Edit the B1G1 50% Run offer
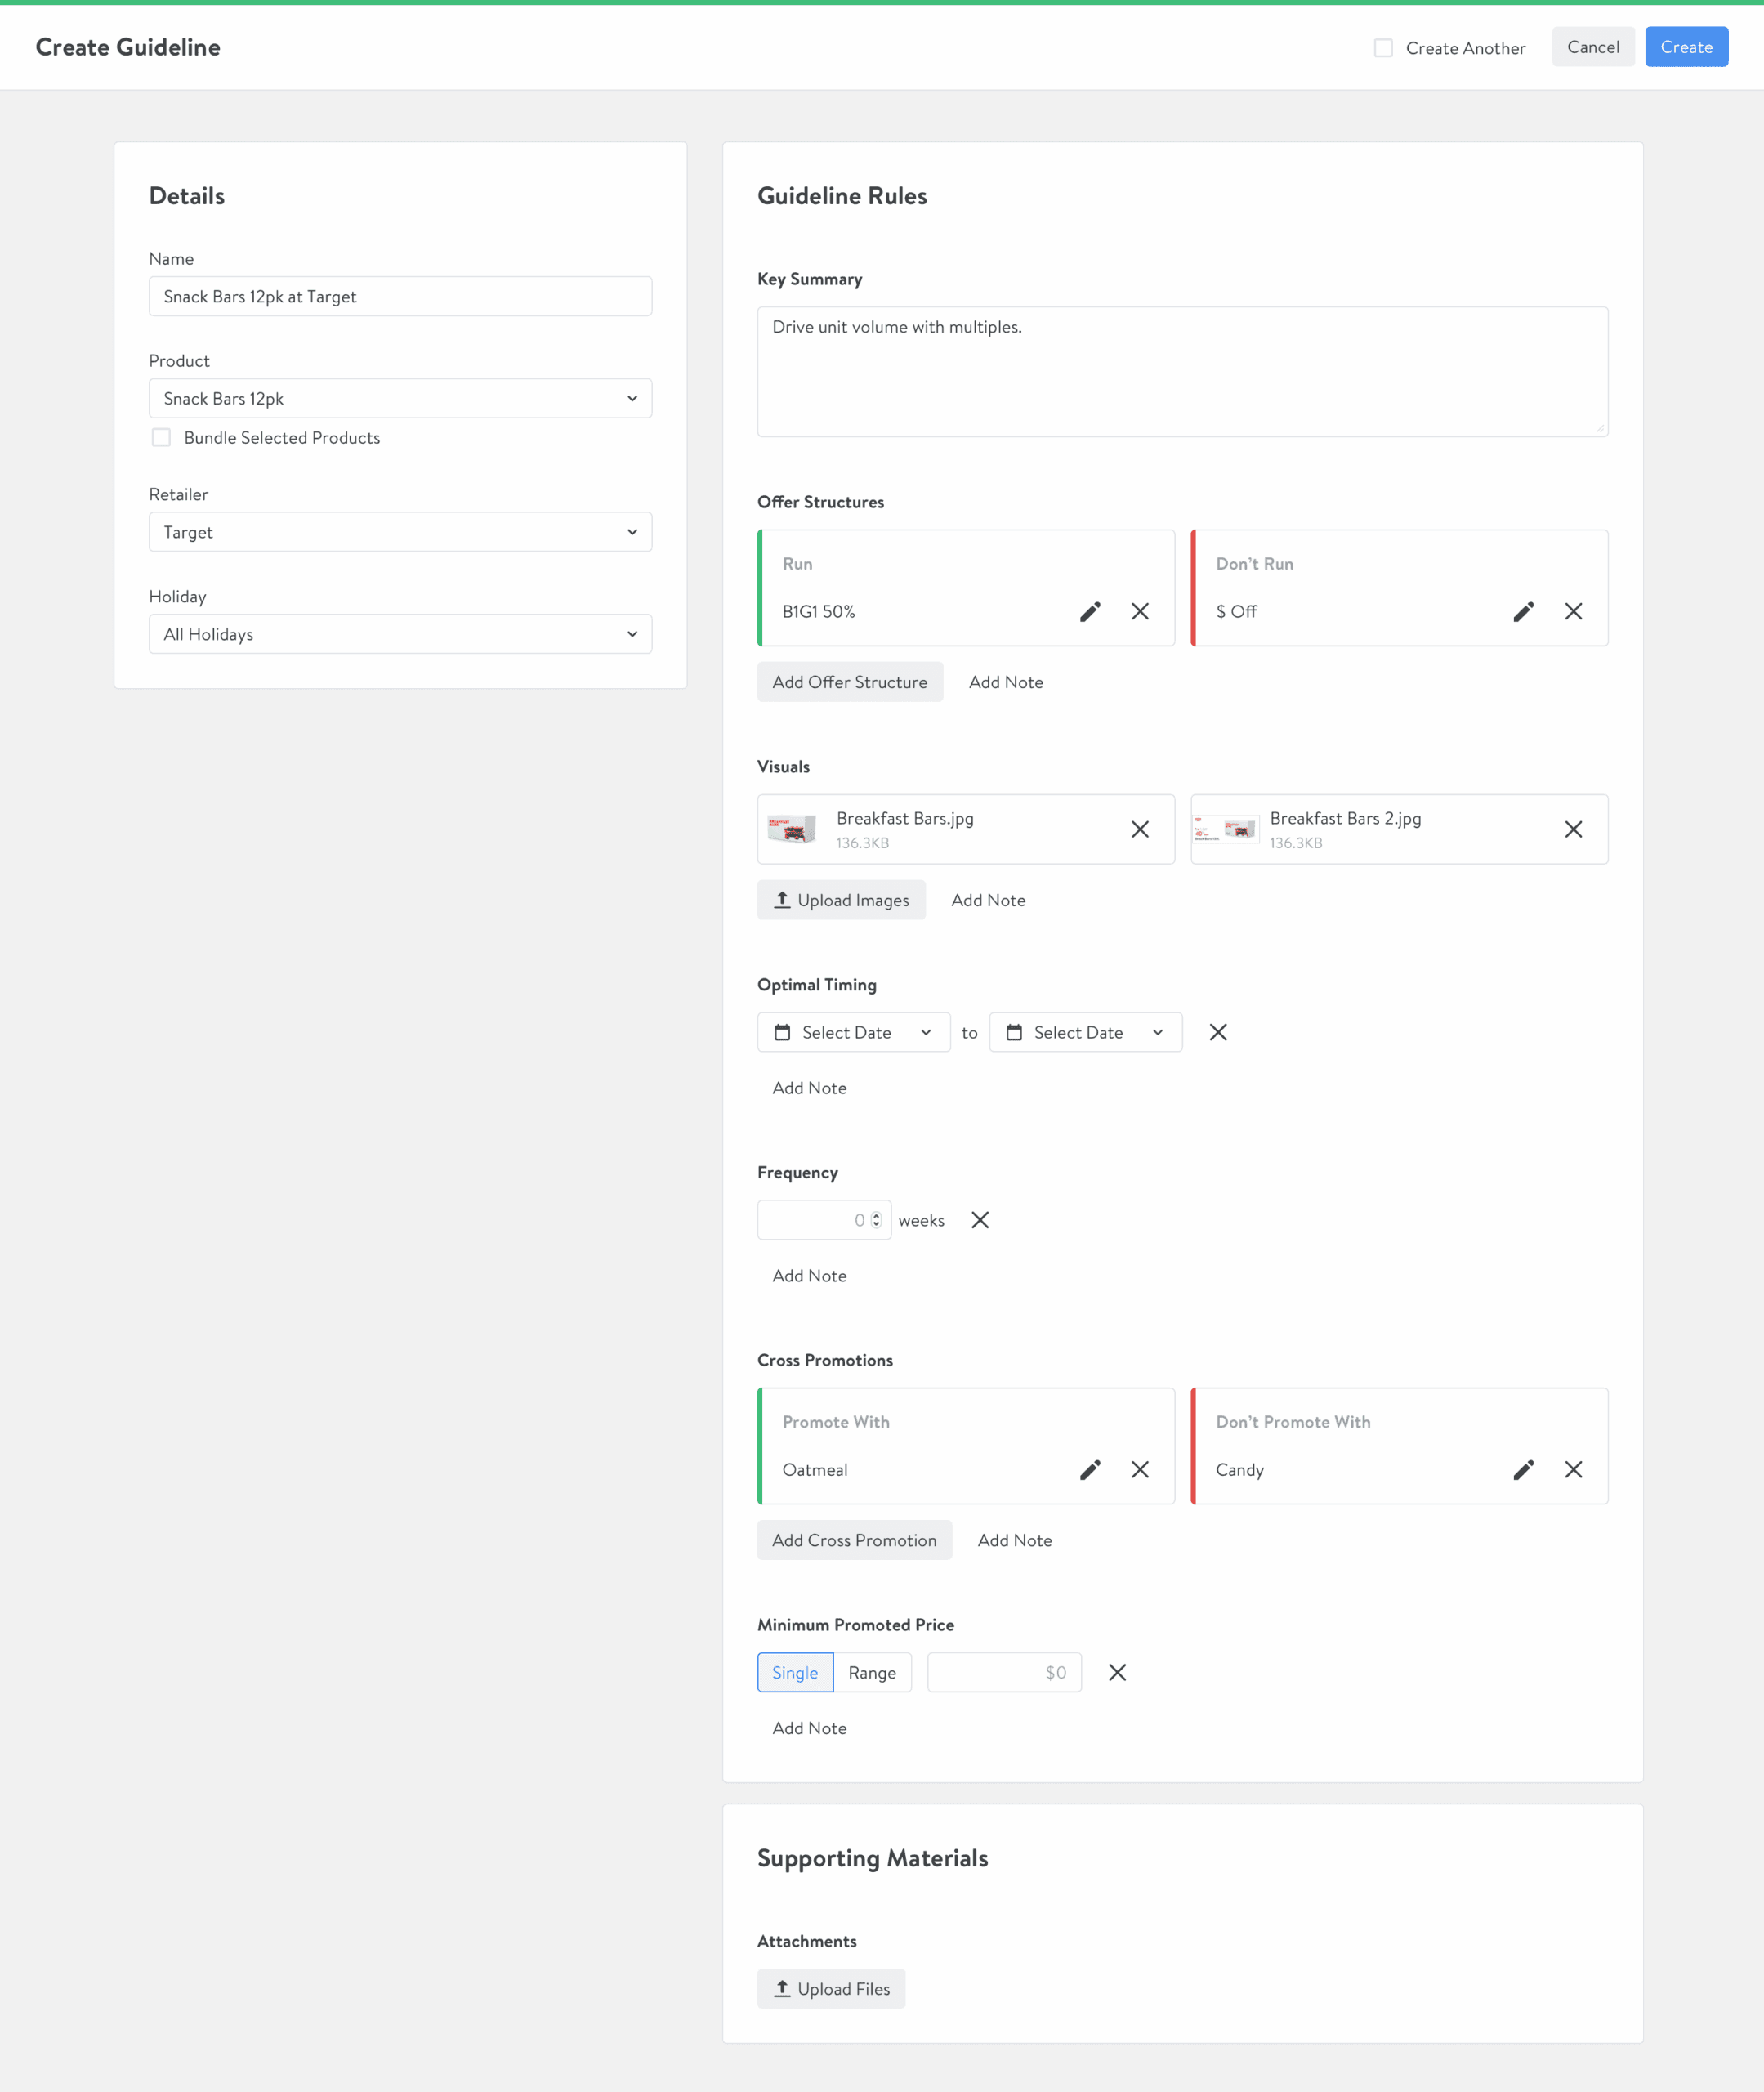Viewport: 1764px width, 2092px height. (x=1090, y=611)
